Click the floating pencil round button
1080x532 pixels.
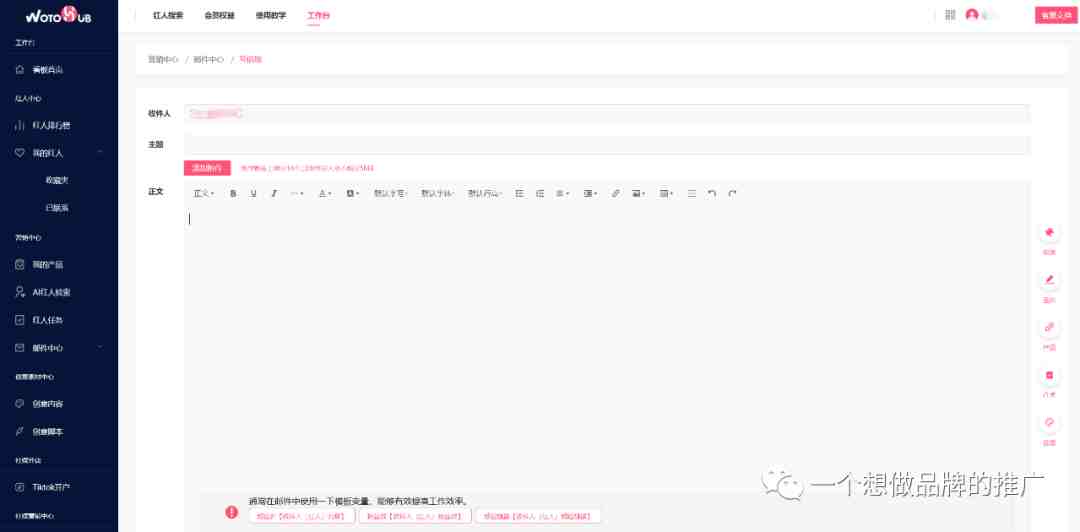1050,280
